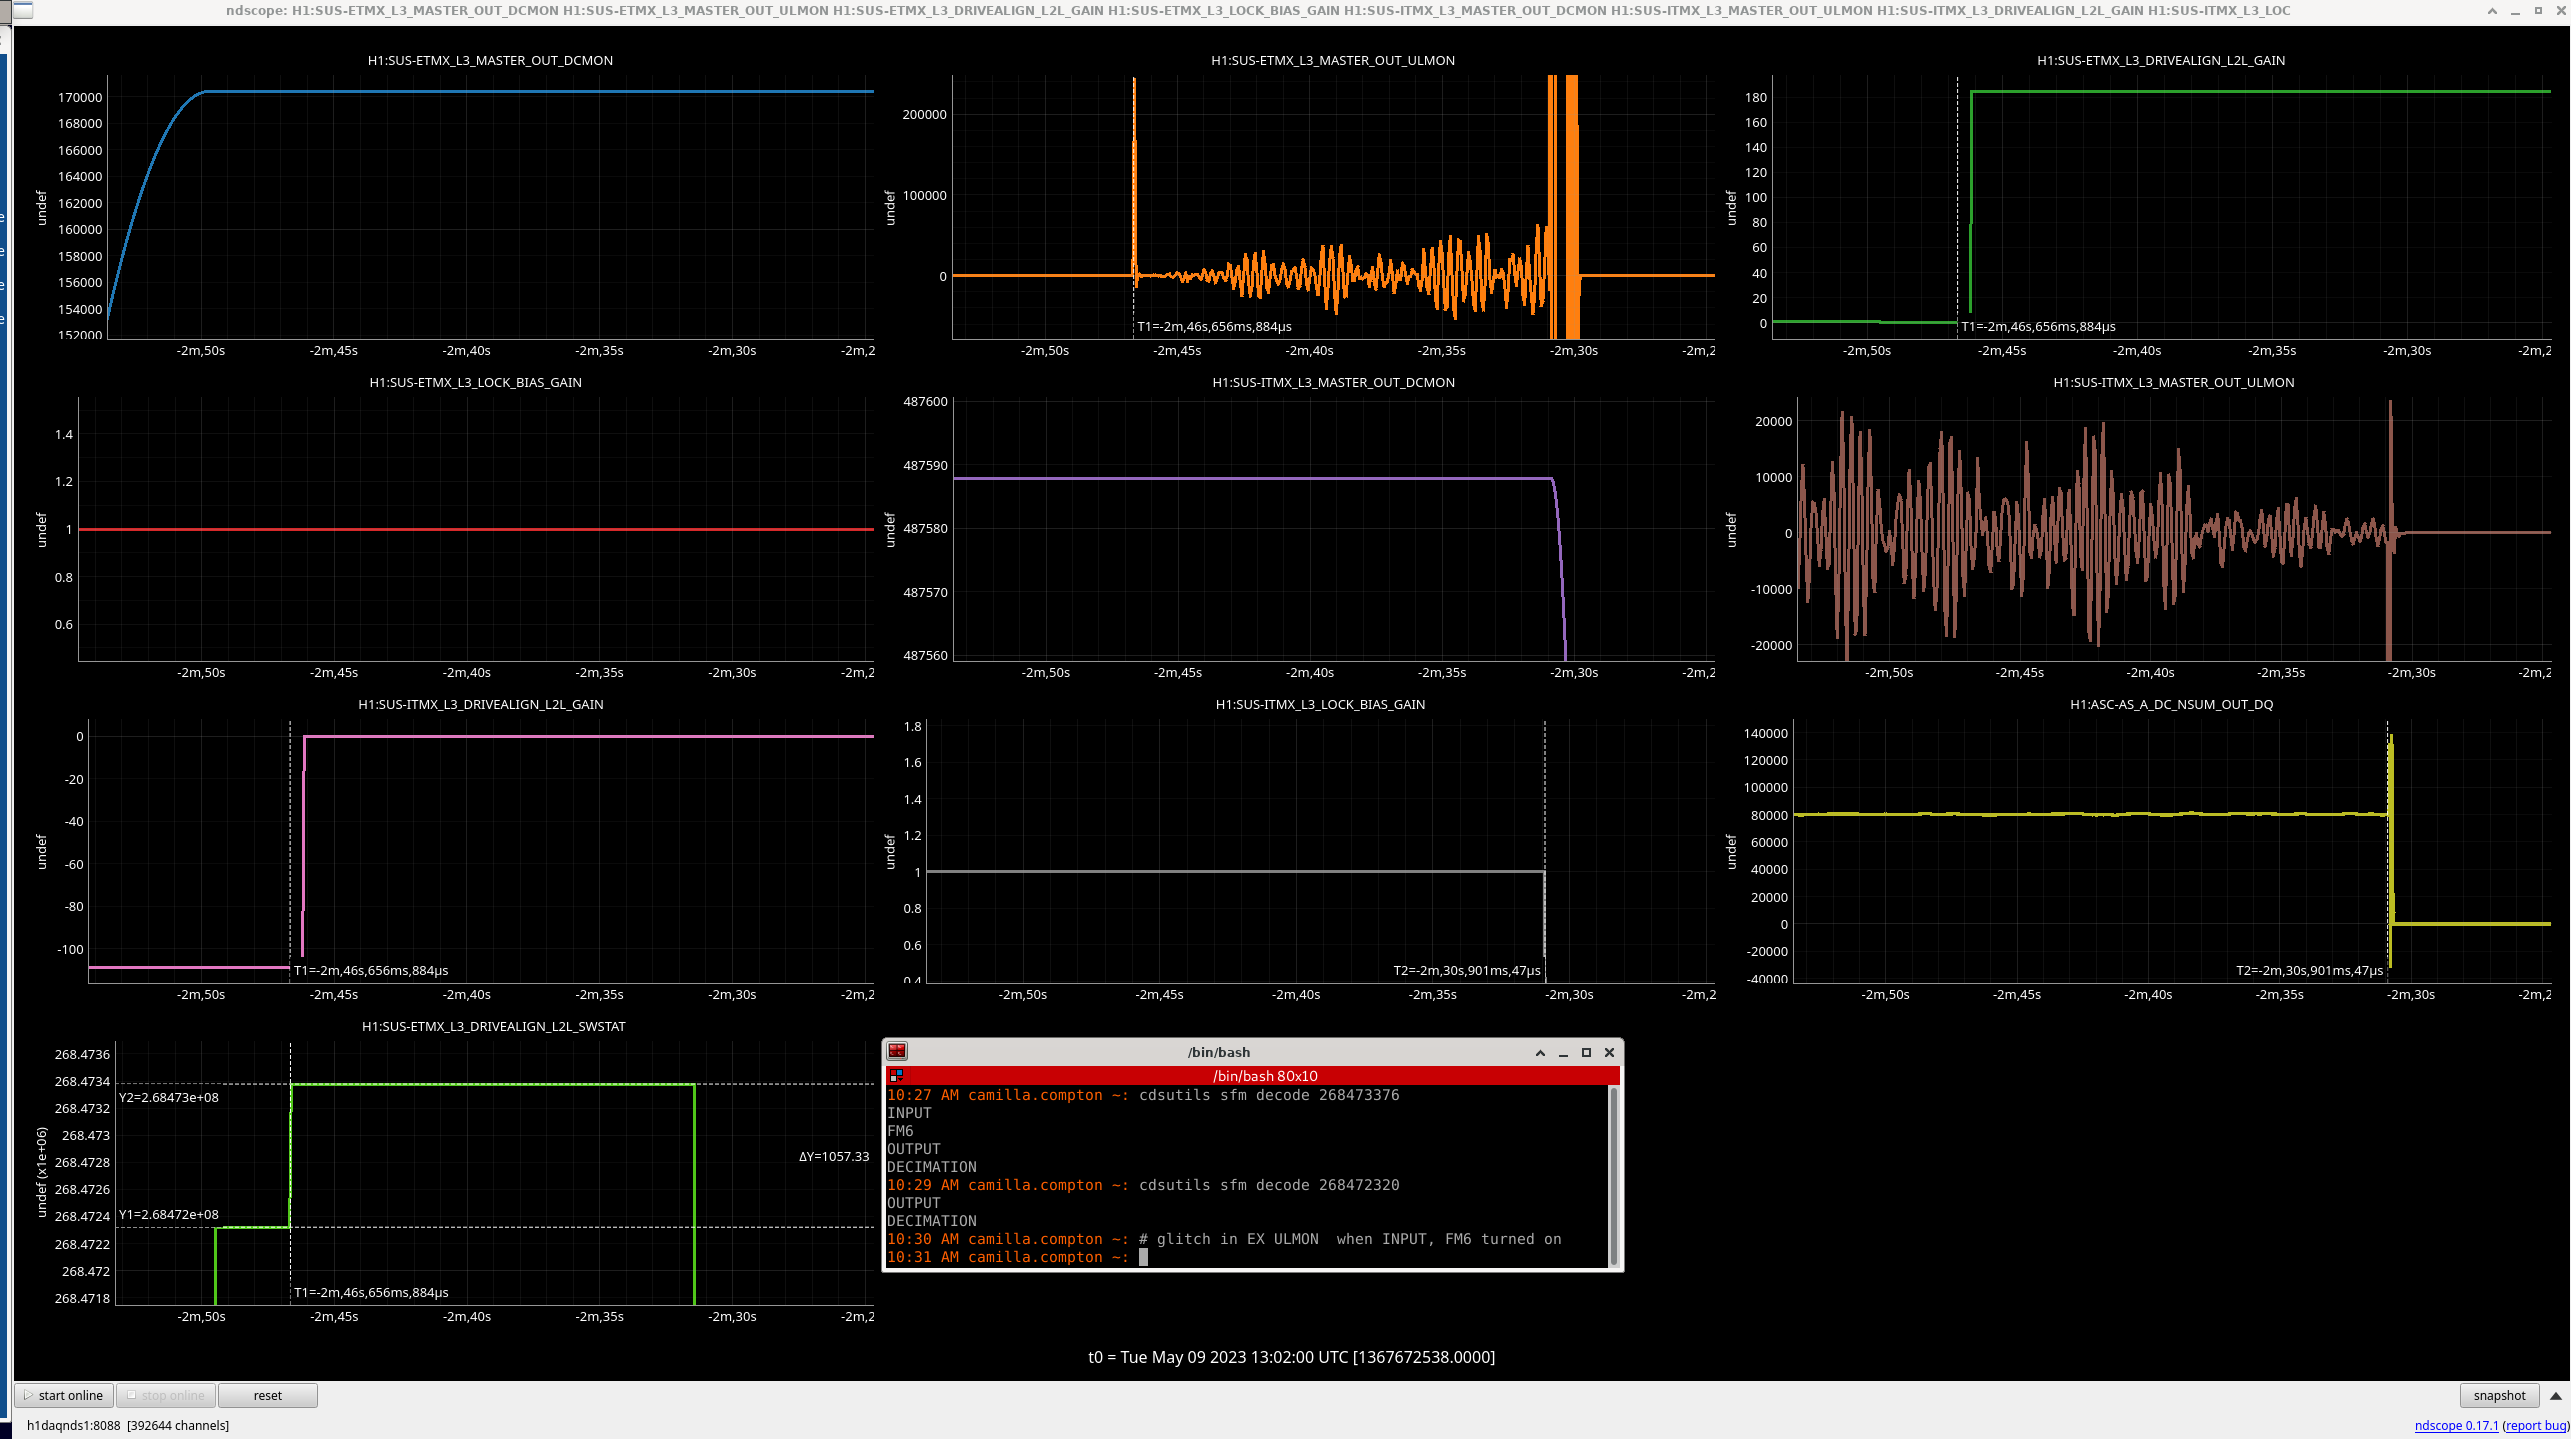Click the terminal vertical scrollbar
Viewport: 2571px width, 1439px height.
pos(1613,1175)
